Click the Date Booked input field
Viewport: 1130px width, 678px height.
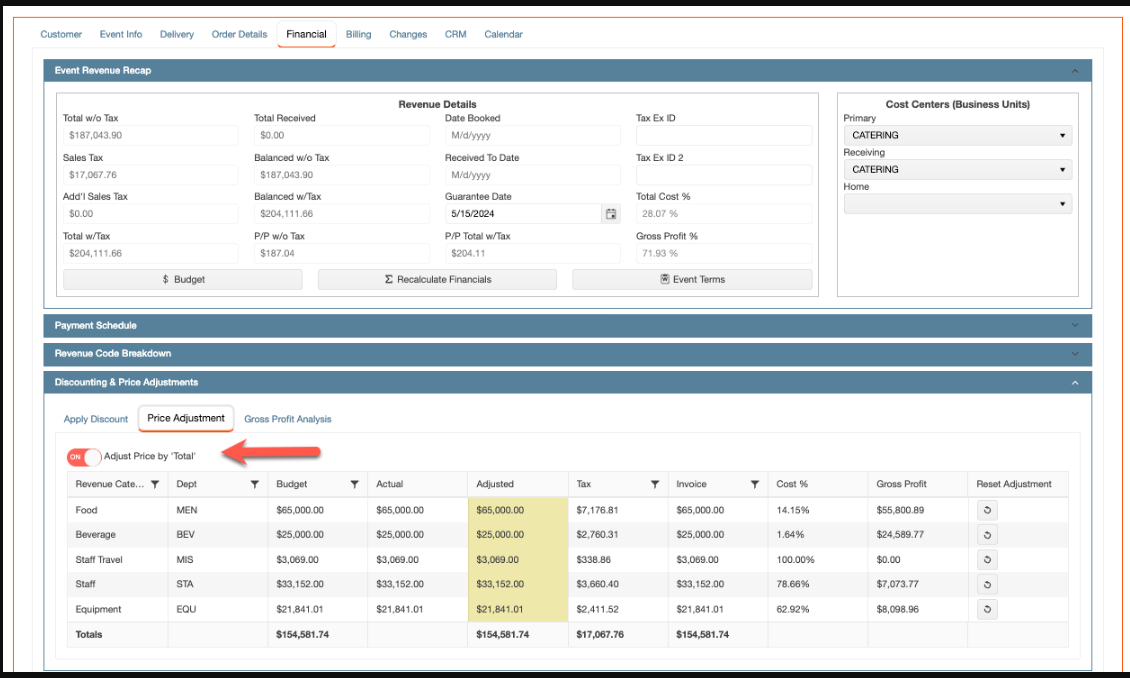tap(532, 135)
